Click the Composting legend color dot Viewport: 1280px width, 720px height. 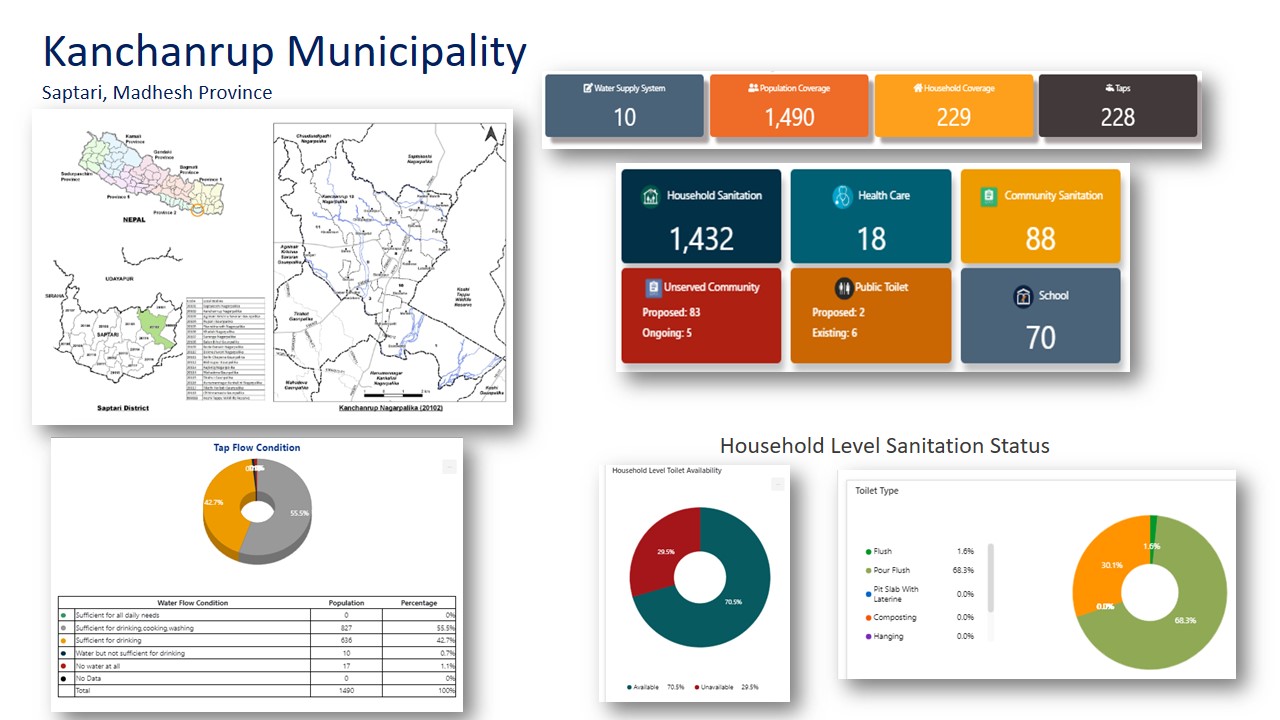(868, 617)
